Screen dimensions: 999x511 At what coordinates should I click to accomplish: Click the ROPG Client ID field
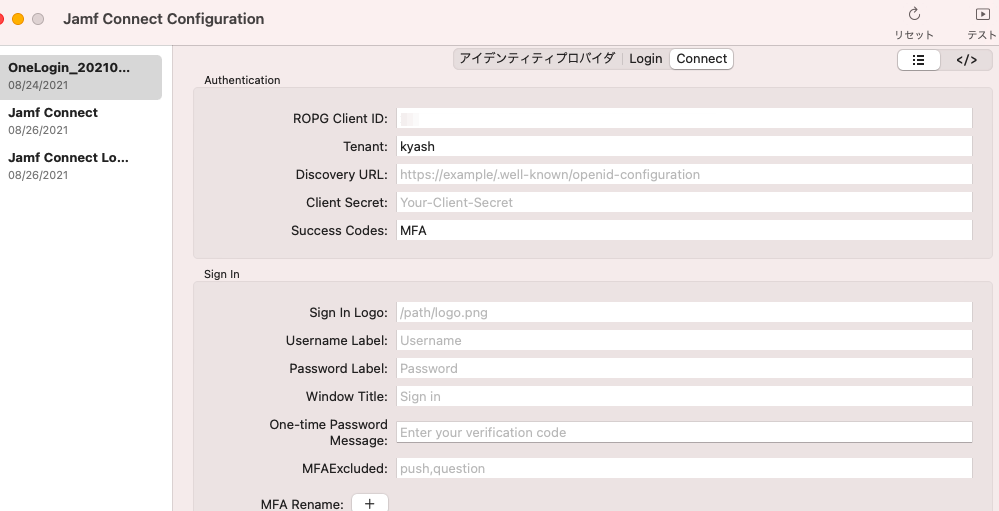(x=684, y=119)
